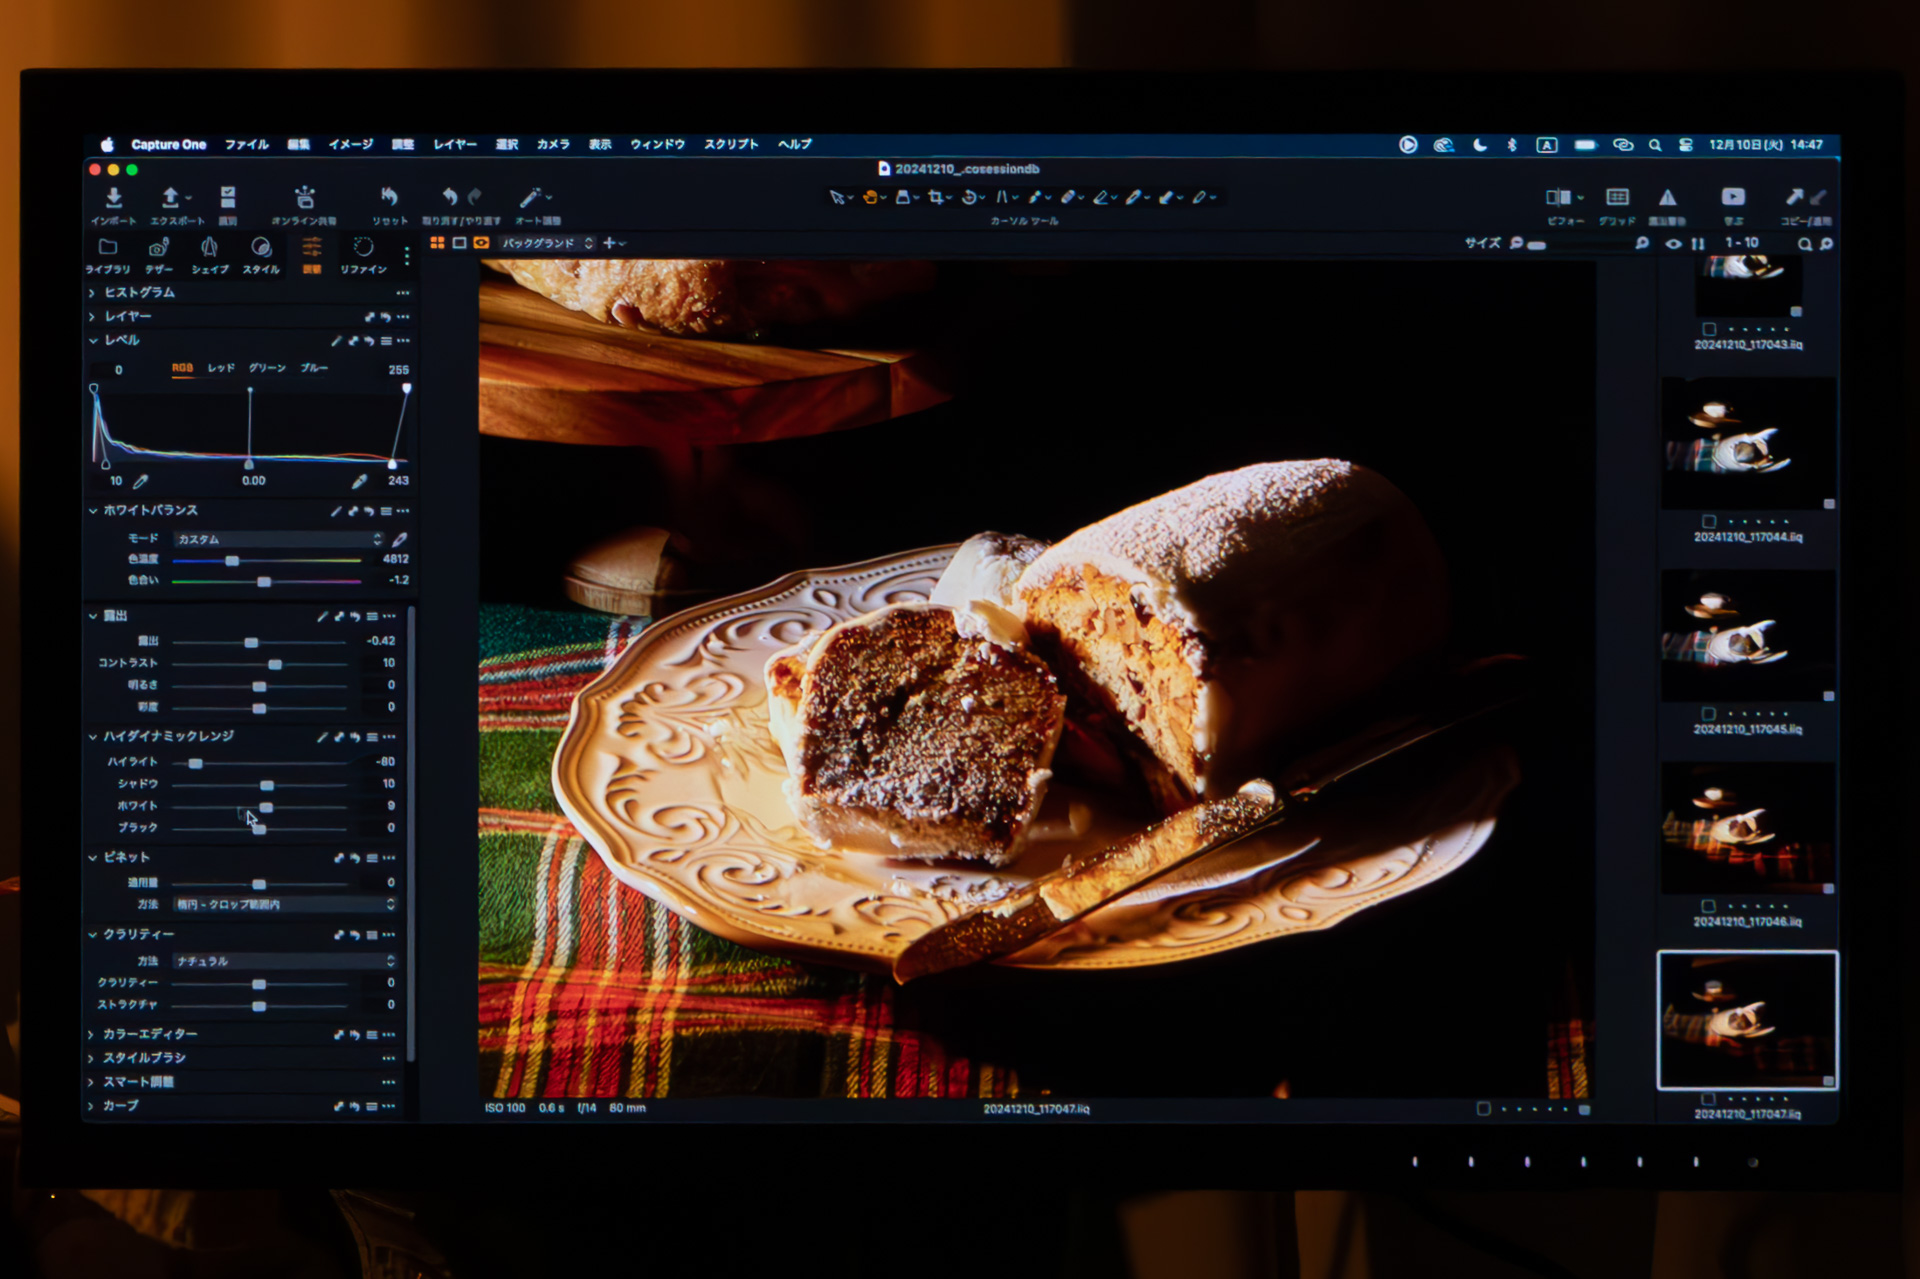Click the Import (インポート) toolbar icon

pyautogui.click(x=113, y=198)
